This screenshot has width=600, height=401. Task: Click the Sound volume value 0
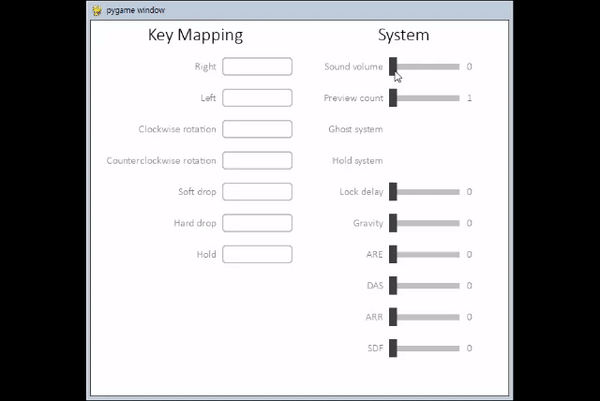[469, 67]
